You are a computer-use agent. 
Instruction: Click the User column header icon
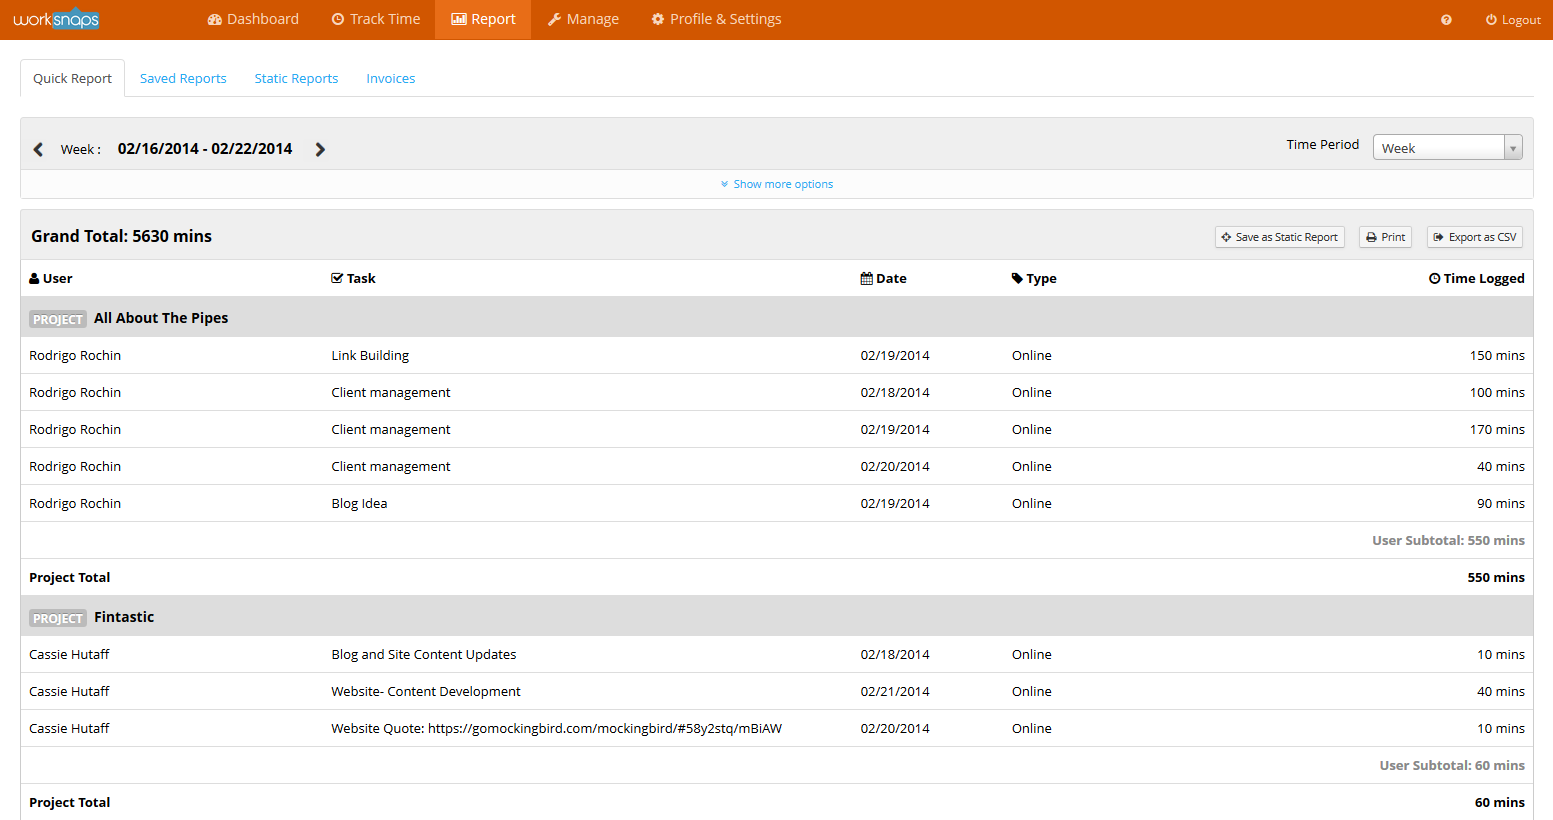point(34,279)
